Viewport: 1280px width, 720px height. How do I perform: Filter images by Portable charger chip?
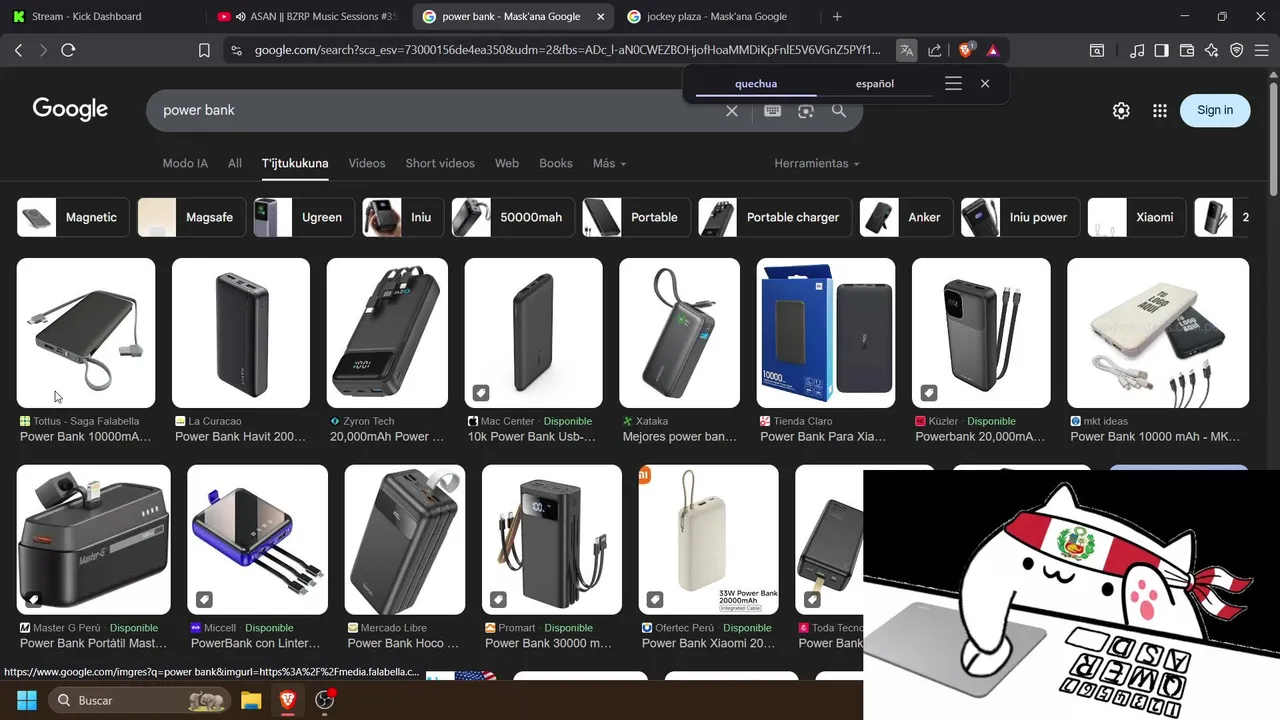tap(775, 217)
